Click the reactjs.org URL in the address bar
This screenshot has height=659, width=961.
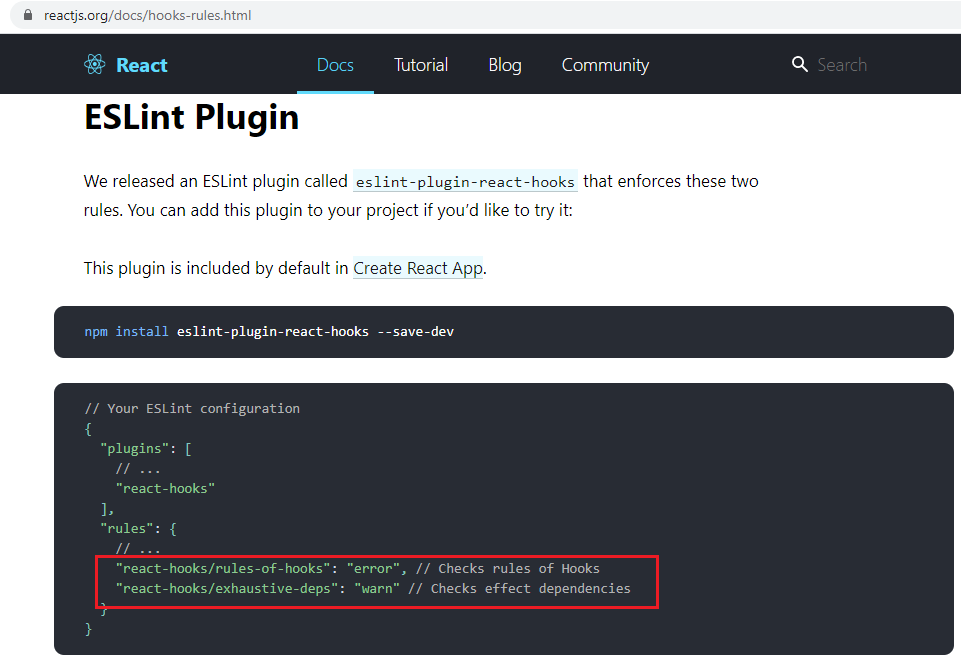click(x=148, y=16)
